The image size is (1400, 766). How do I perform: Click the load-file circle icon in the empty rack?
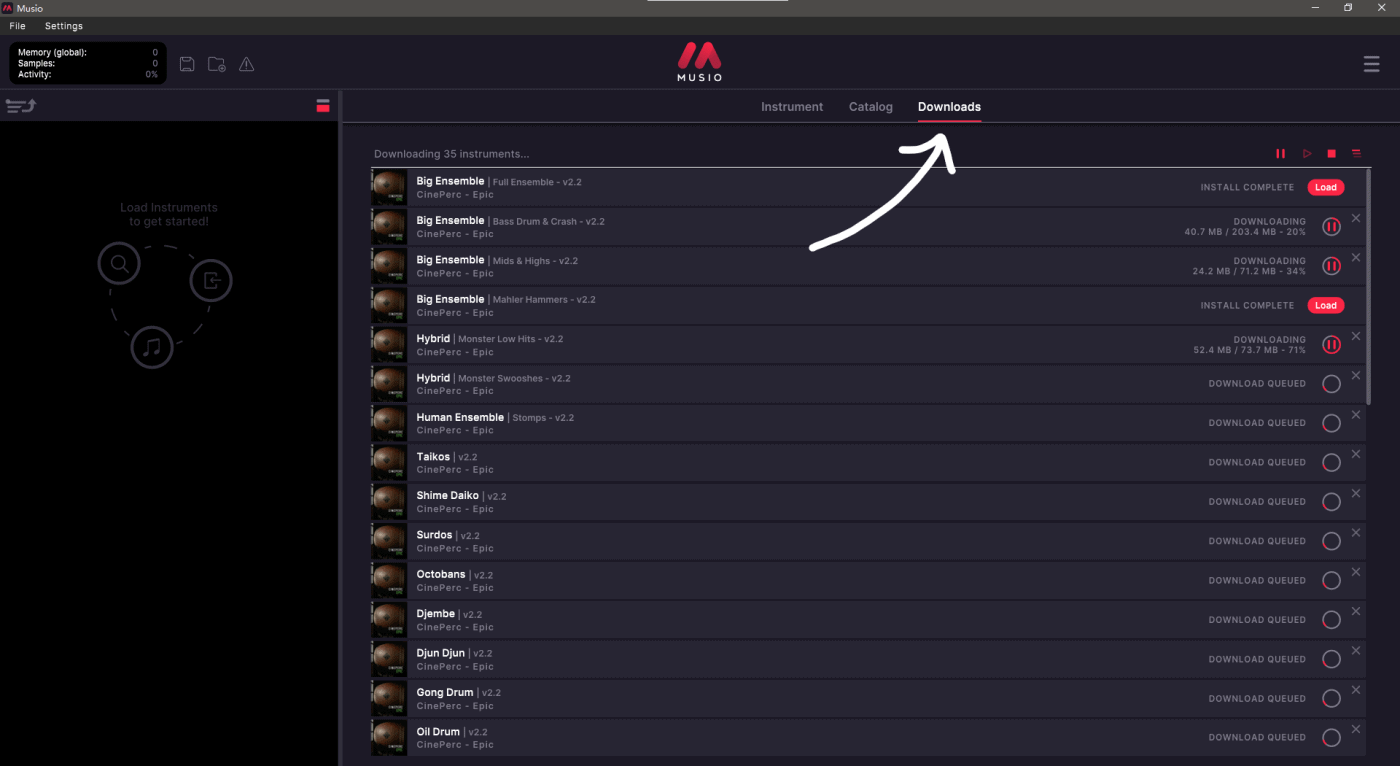click(x=211, y=280)
